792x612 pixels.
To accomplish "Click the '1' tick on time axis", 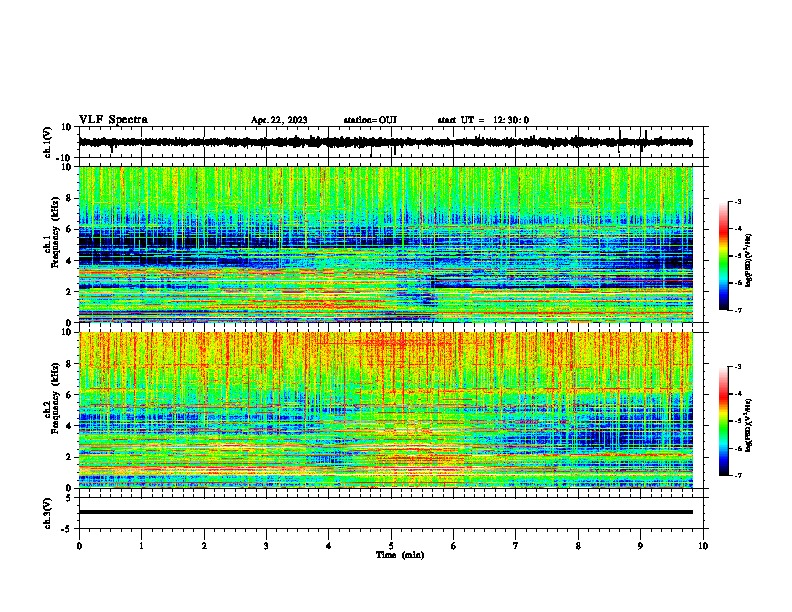I will coord(141,546).
